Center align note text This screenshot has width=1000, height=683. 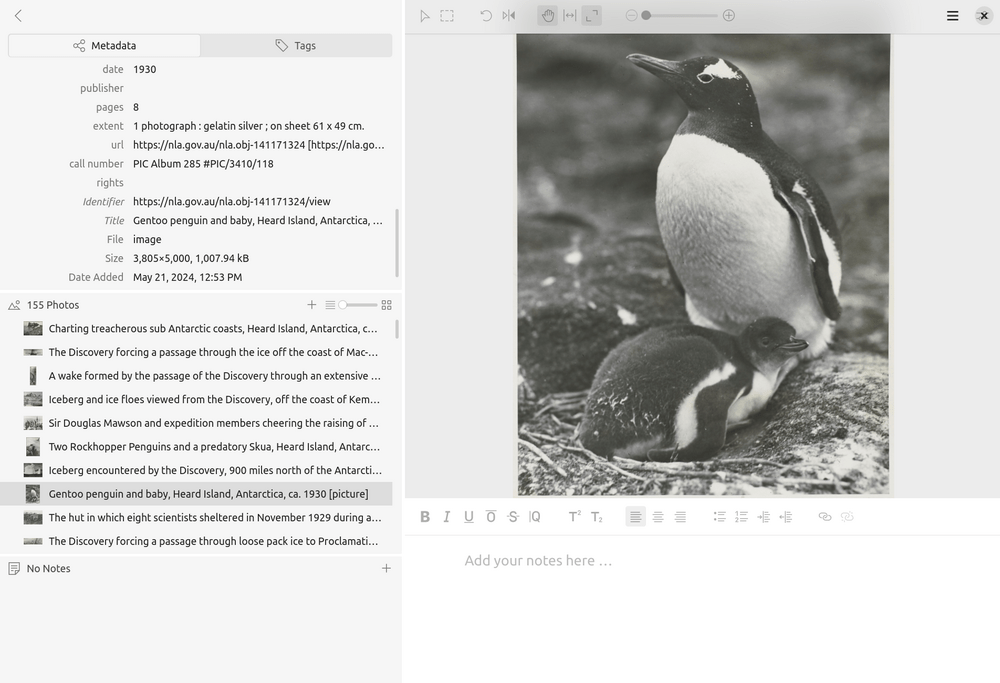[x=658, y=517]
